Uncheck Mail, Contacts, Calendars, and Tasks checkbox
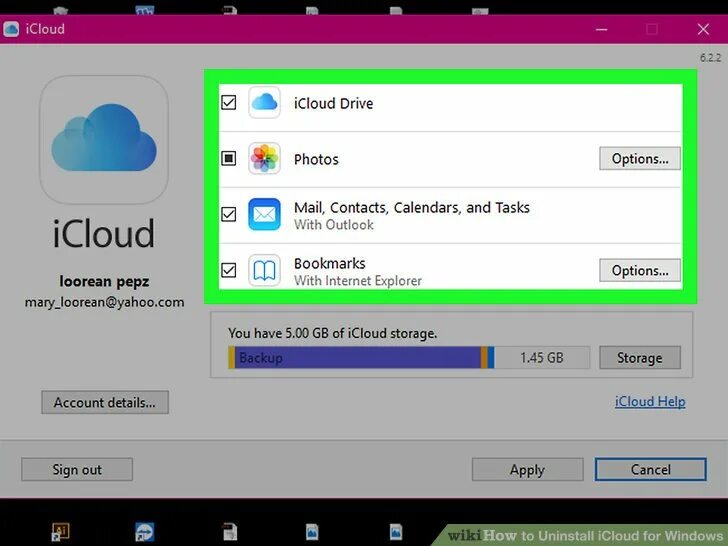This screenshot has width=728, height=546. pos(228,214)
